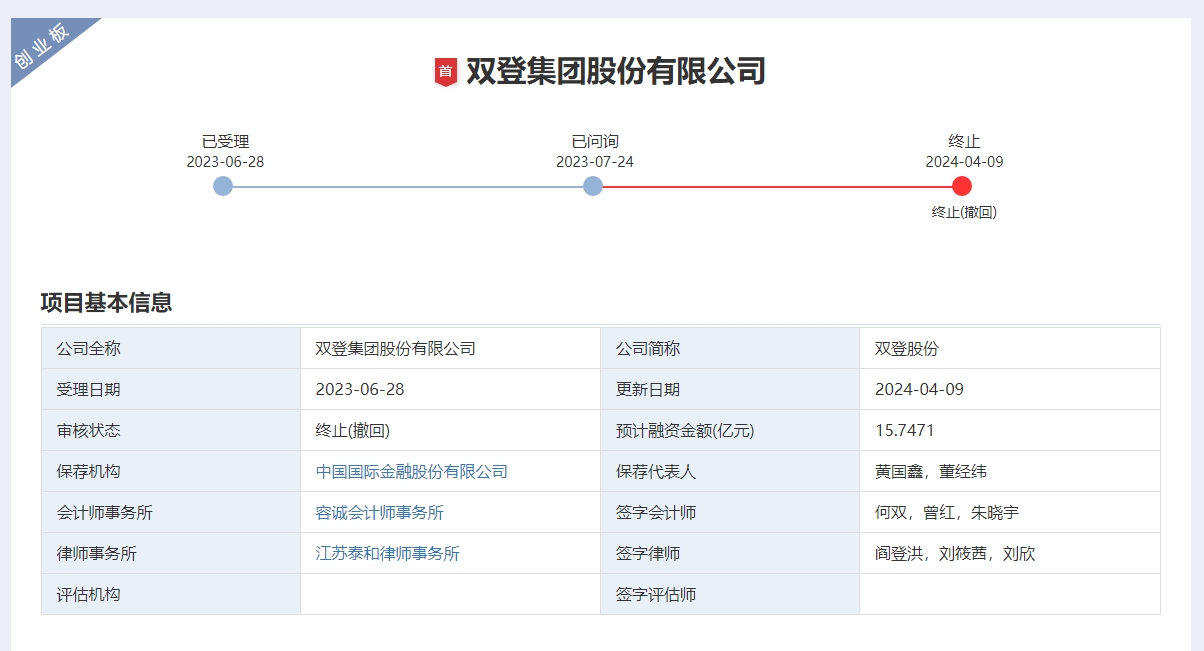Click the 已问询 stage label
1204x651 pixels.
[595, 142]
